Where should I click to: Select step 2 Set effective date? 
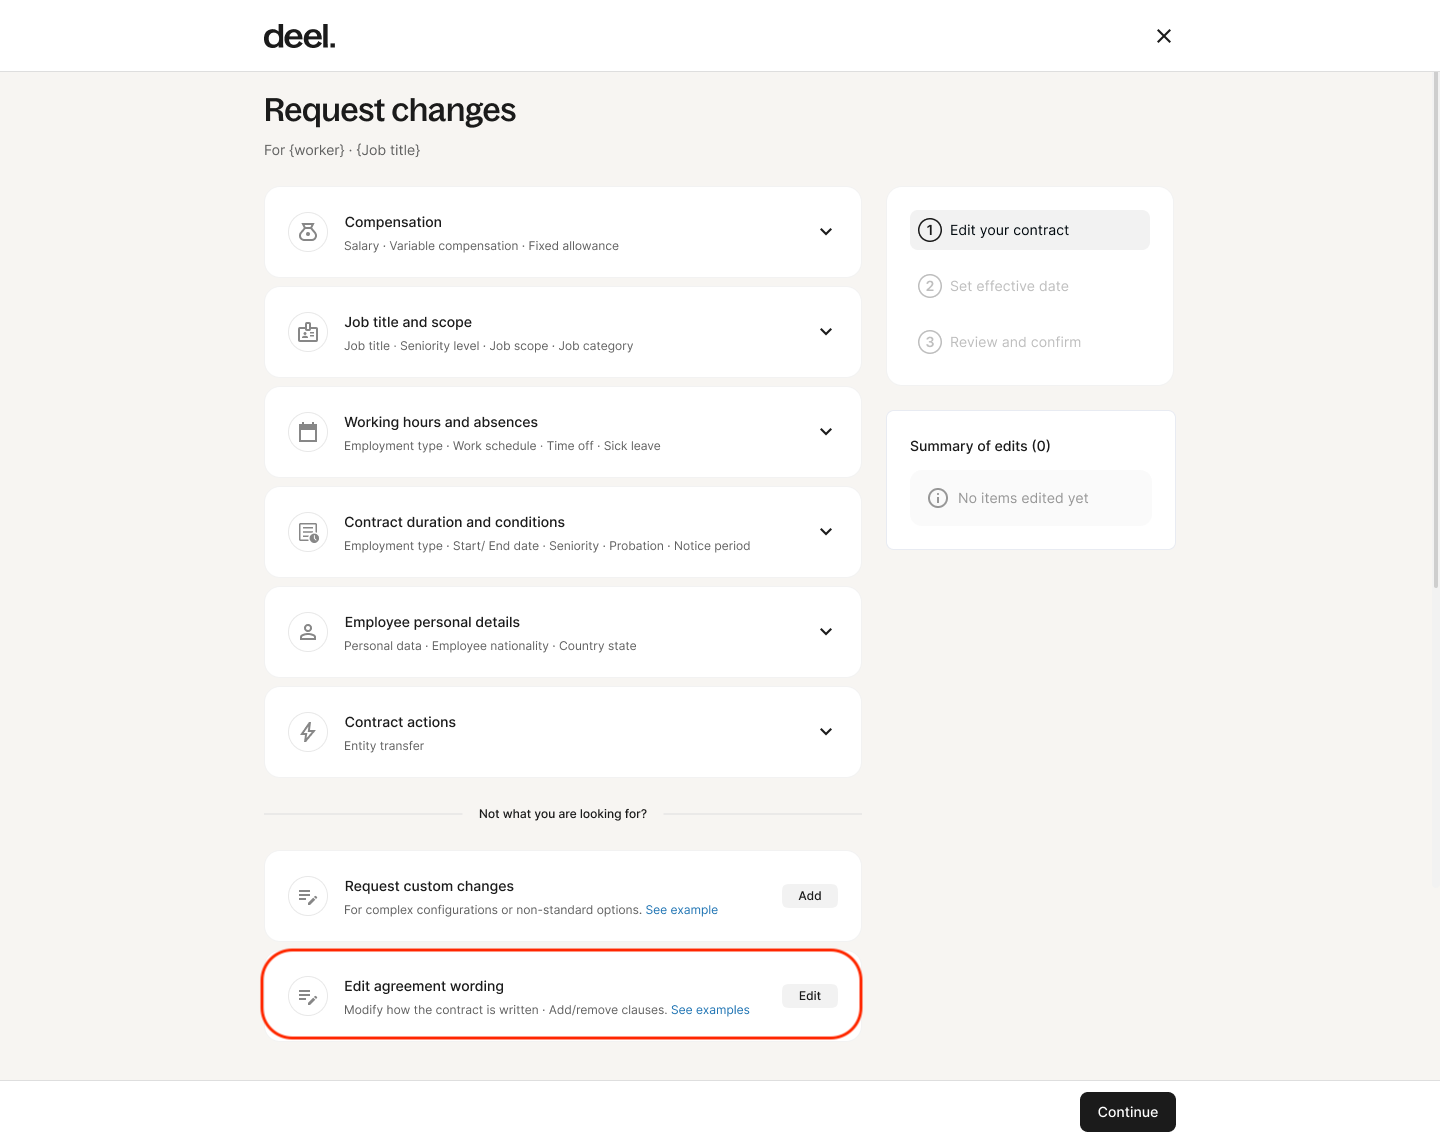(x=1009, y=285)
